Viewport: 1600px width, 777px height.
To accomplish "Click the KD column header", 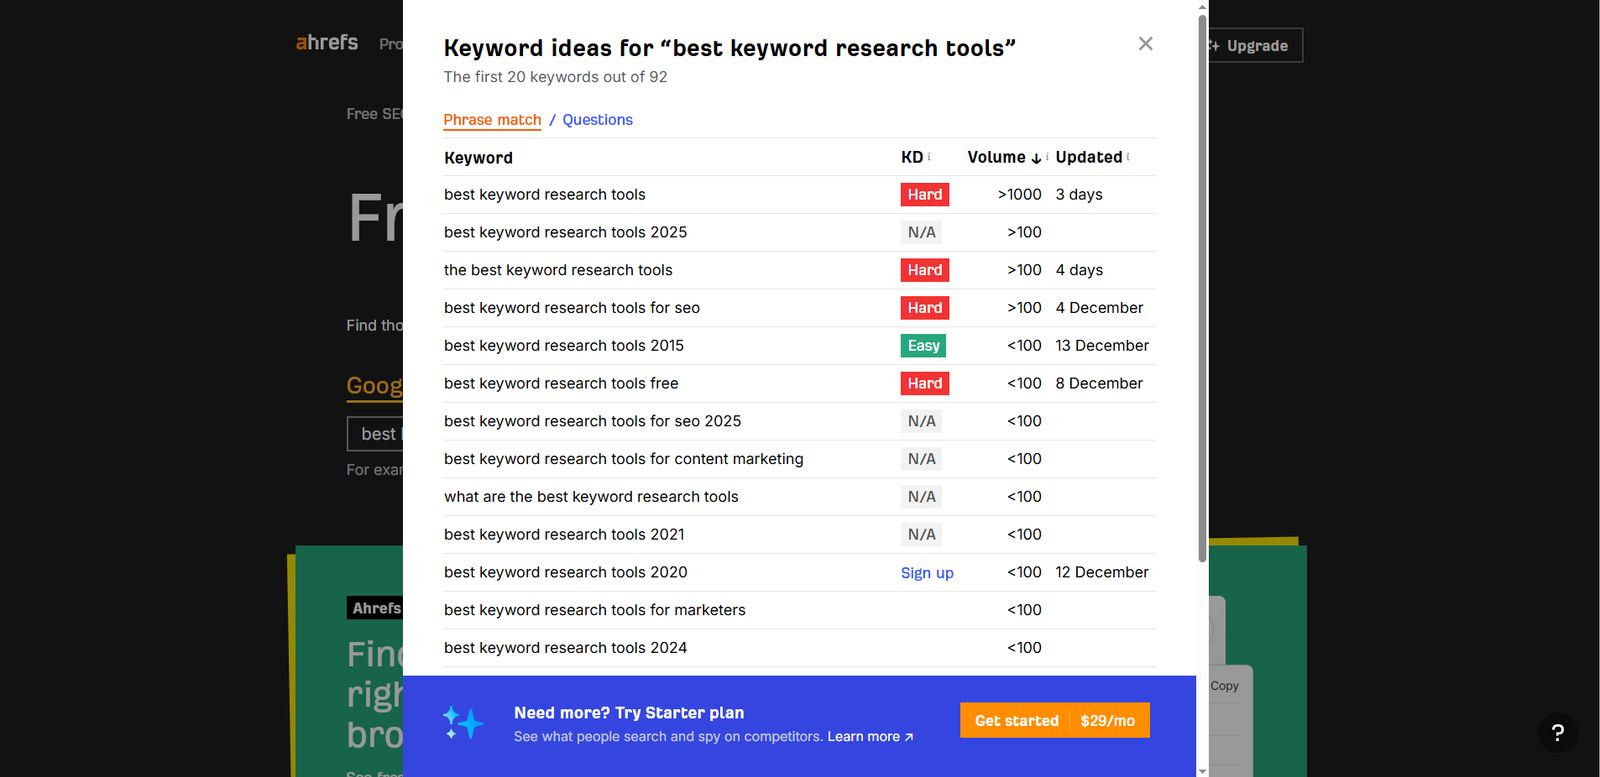I will (x=912, y=157).
